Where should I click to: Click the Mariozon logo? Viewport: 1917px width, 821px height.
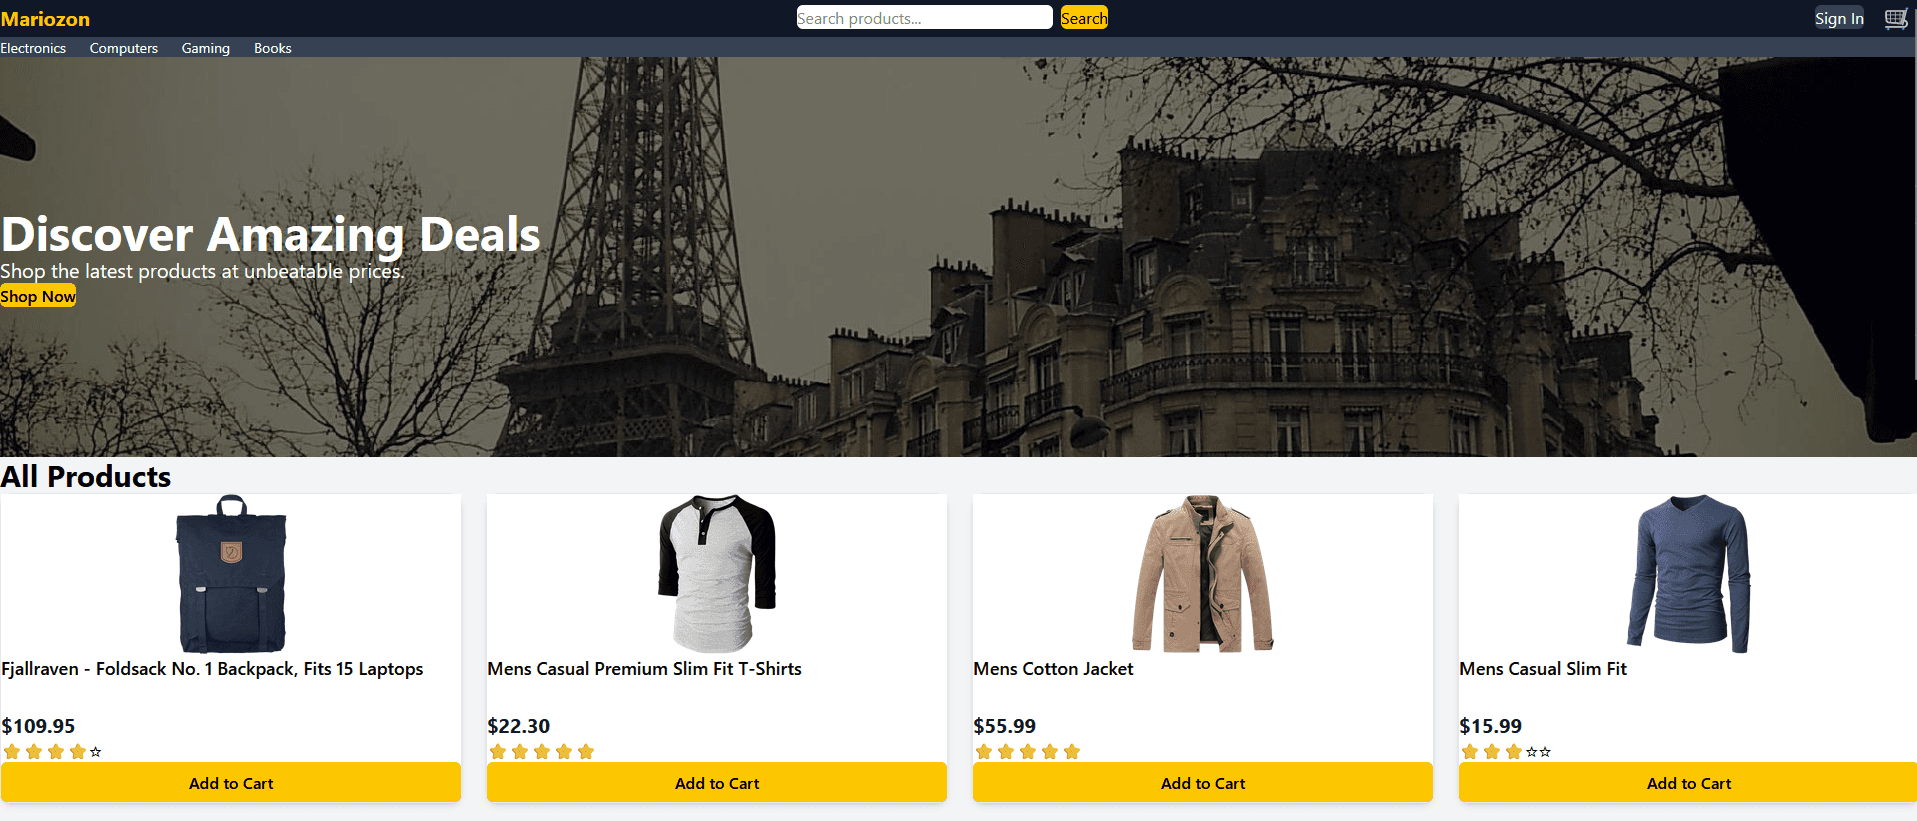coord(45,19)
